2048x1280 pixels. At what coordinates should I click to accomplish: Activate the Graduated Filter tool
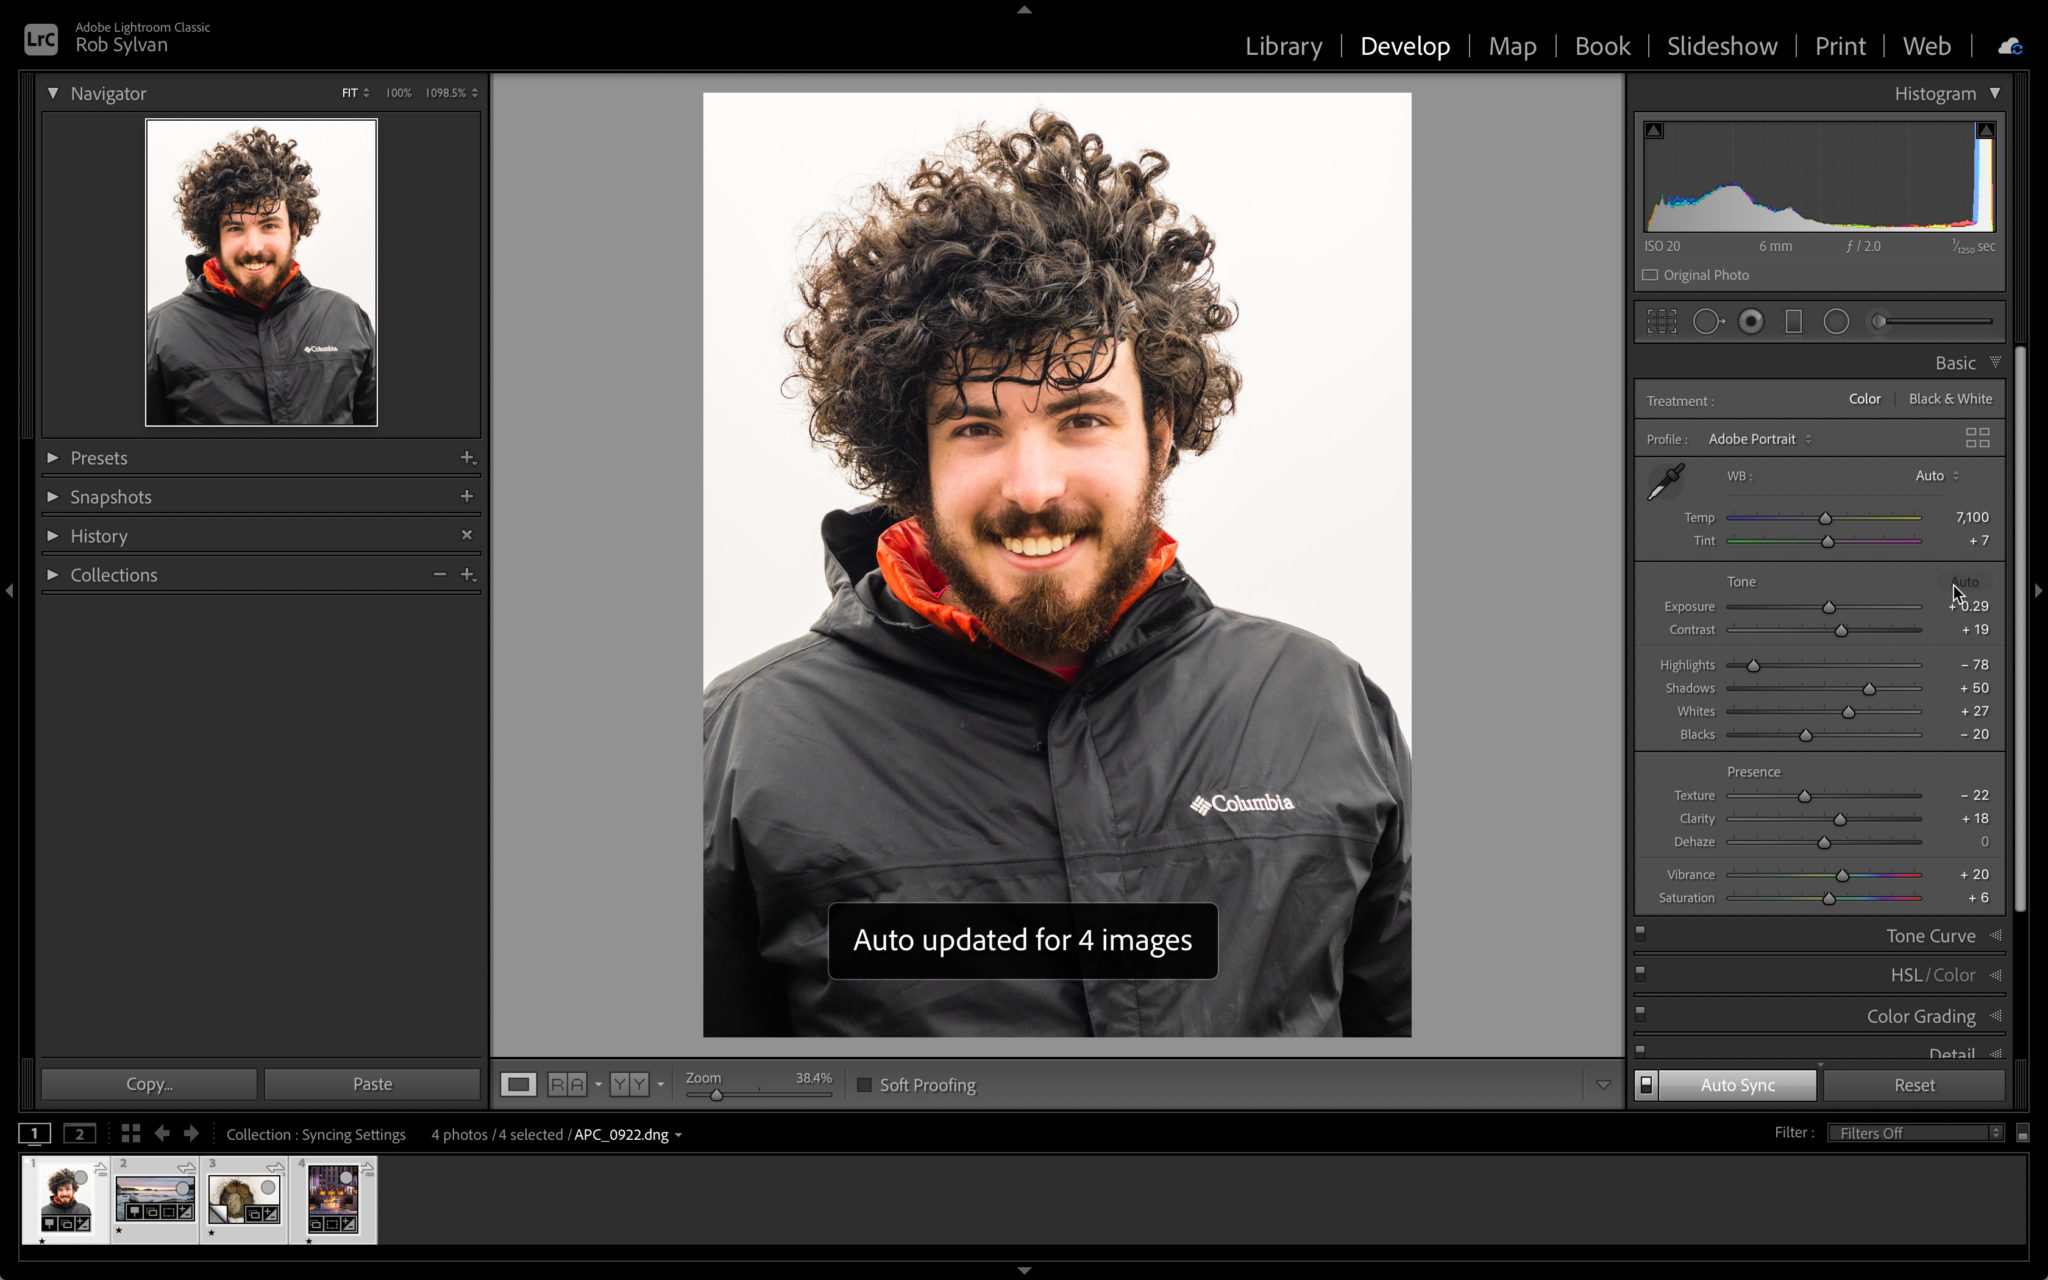[1793, 321]
